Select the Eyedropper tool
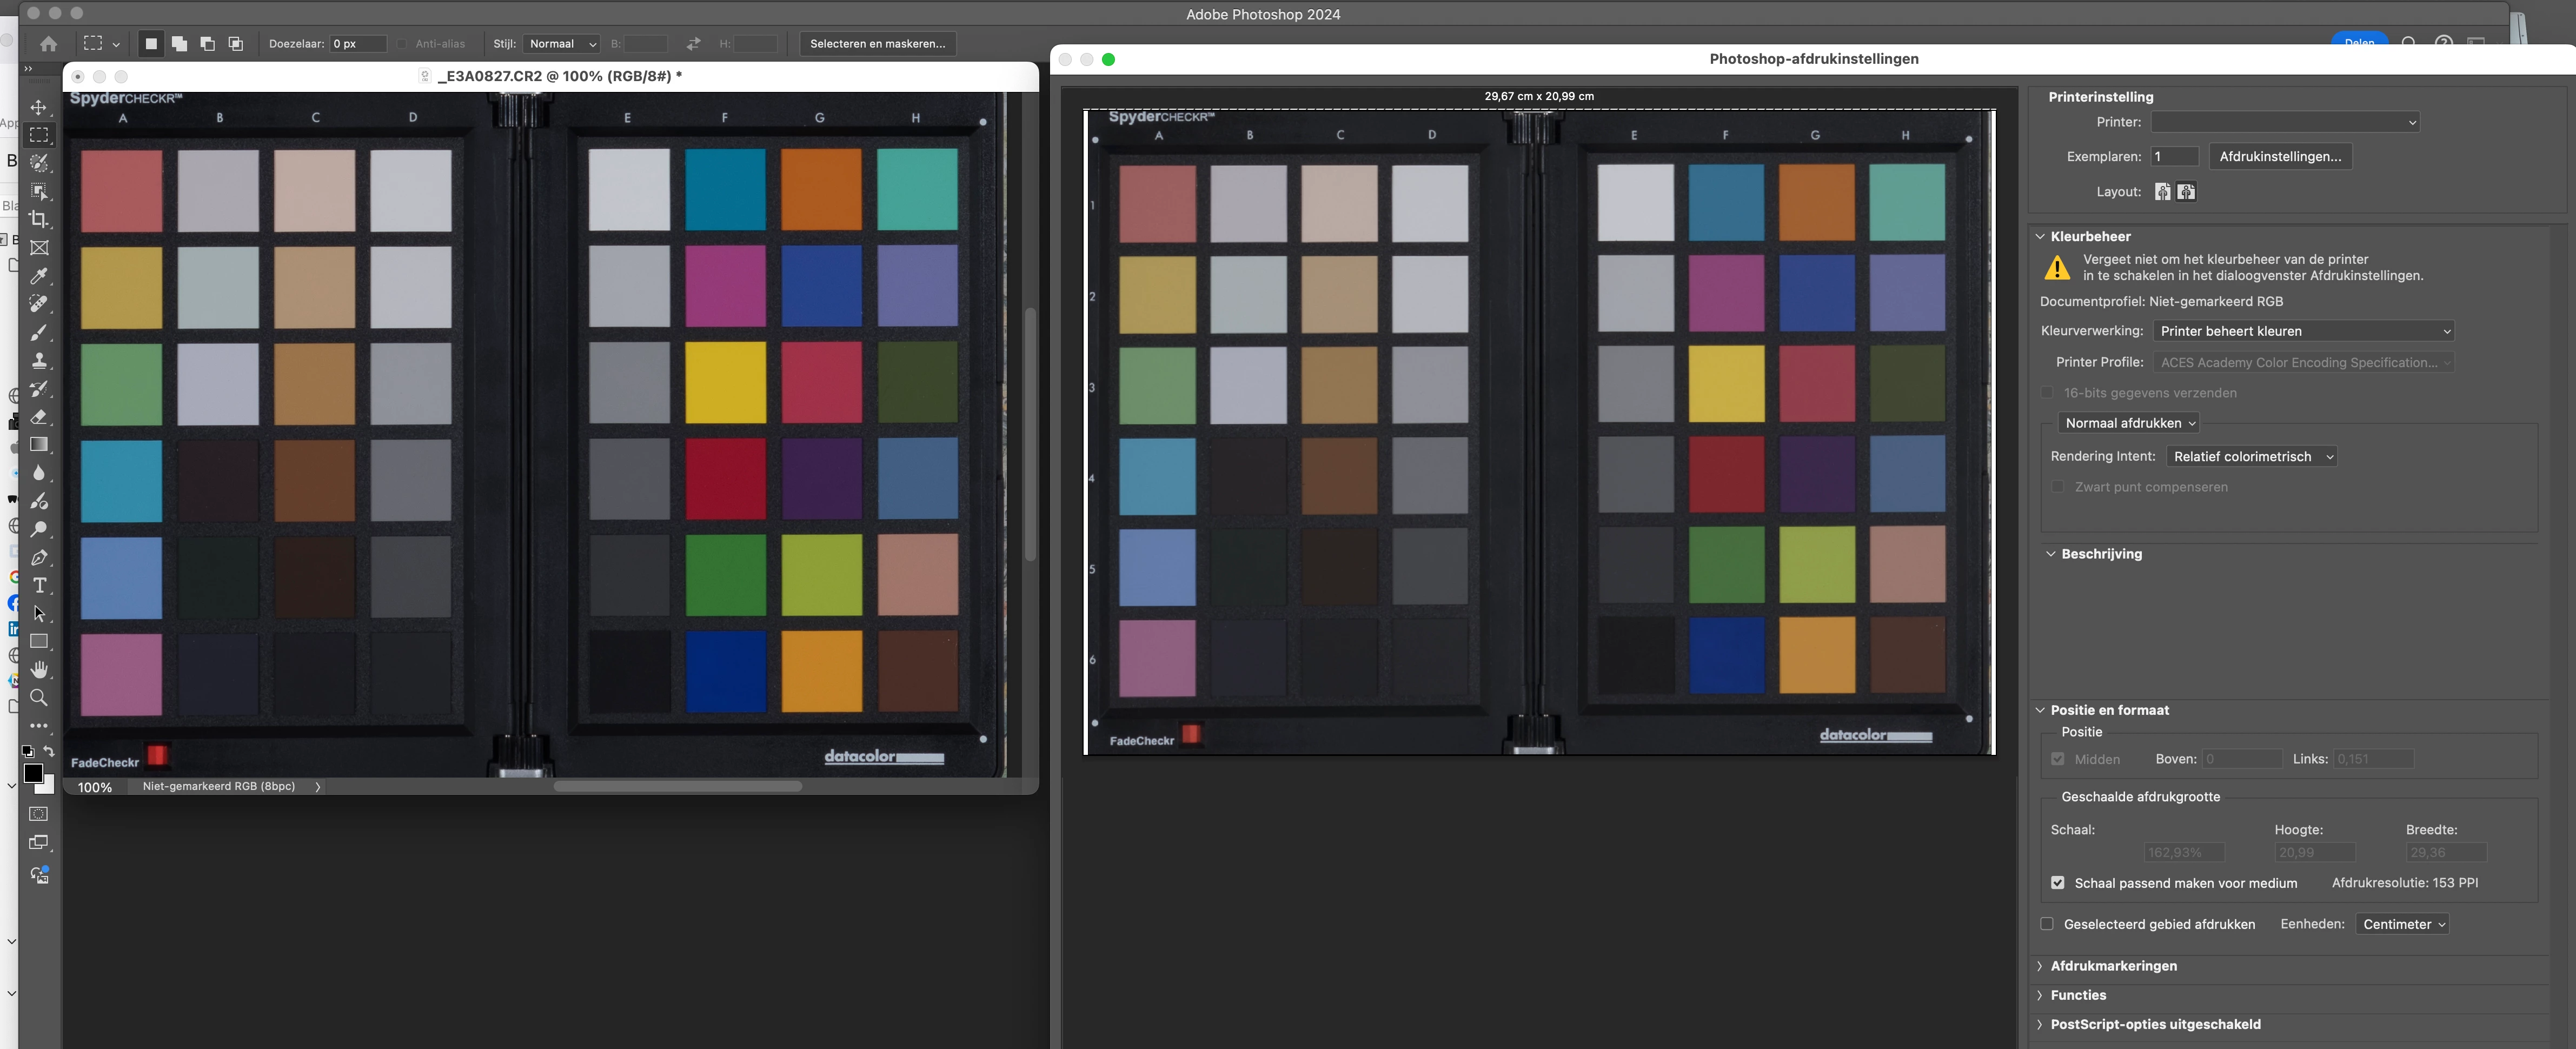This screenshot has width=2576, height=1049. [x=39, y=275]
